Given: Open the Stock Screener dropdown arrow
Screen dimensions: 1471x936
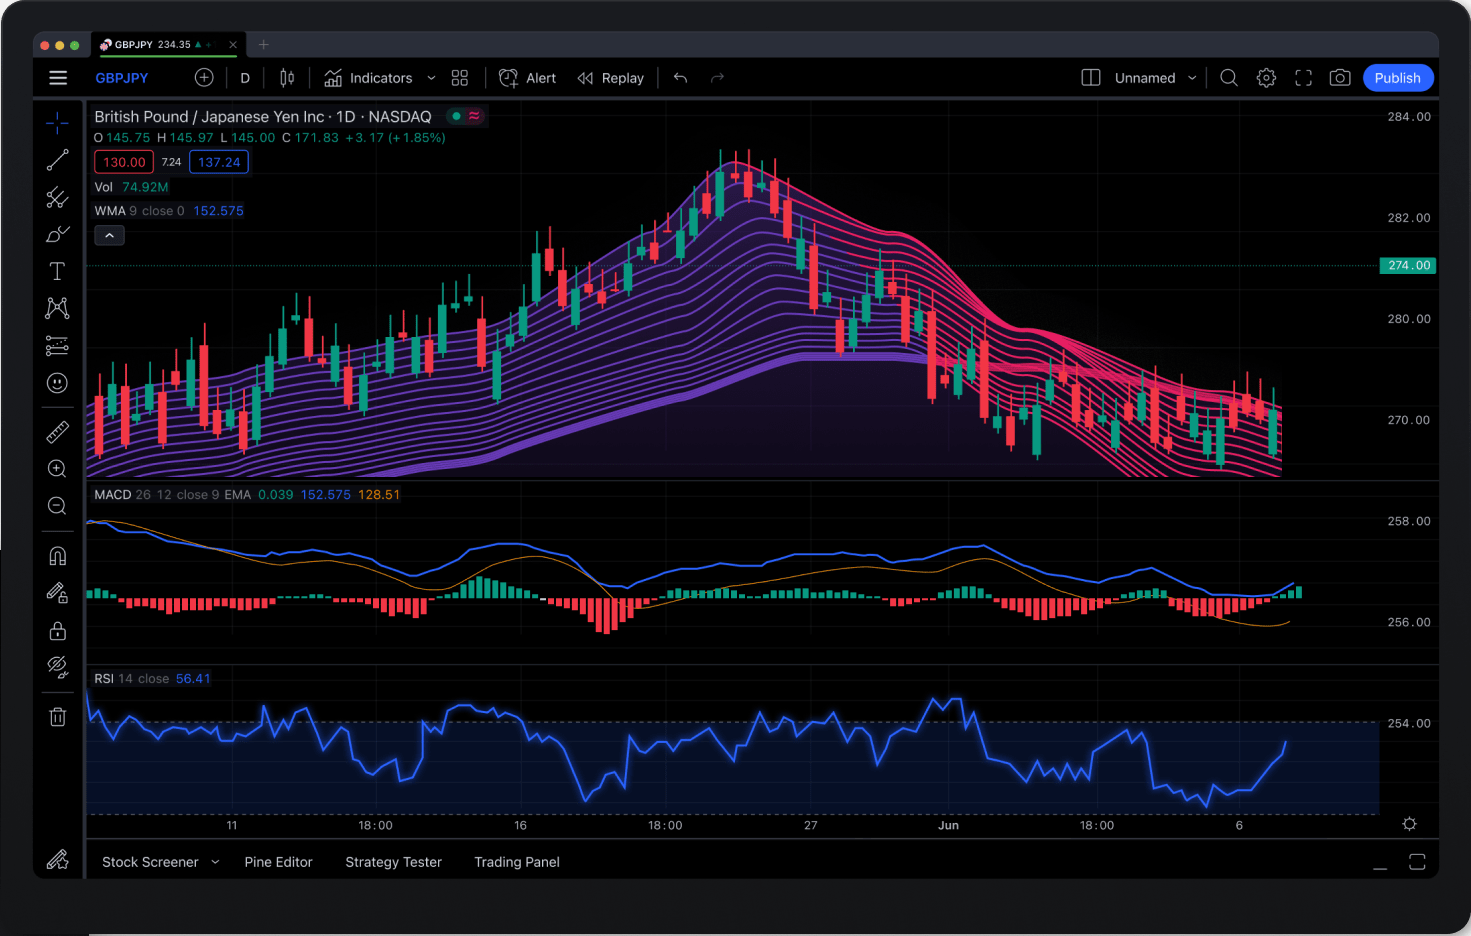Looking at the screenshot, I should tap(215, 862).
